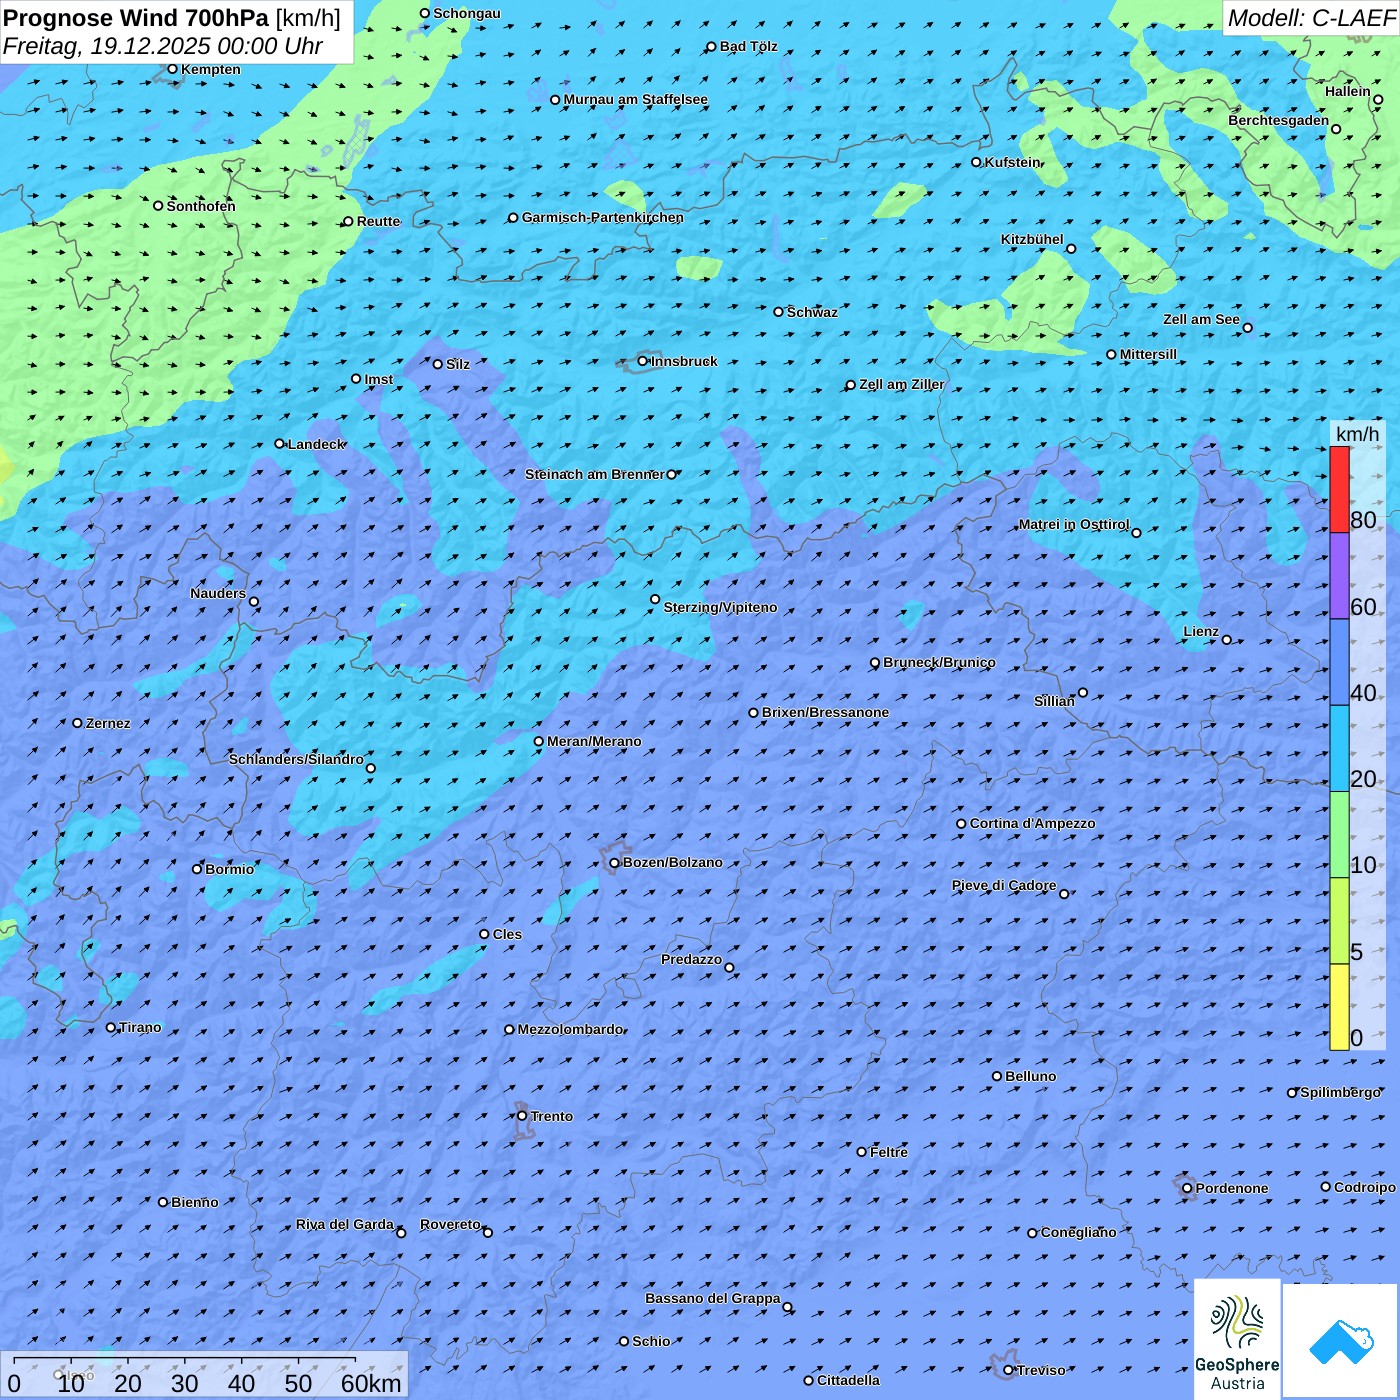The image size is (1400, 1400).
Task: Click the yellow 0-5 legend swatch
Action: click(1339, 1007)
